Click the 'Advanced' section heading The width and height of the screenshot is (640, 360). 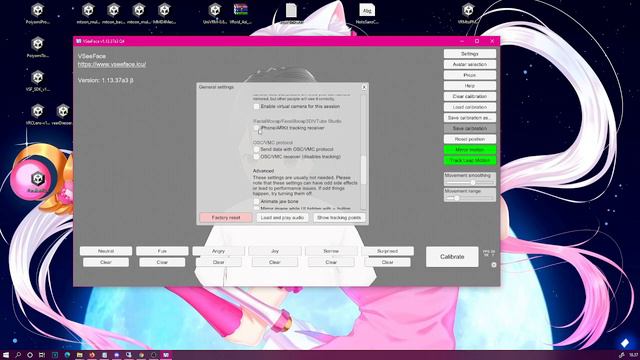point(263,171)
